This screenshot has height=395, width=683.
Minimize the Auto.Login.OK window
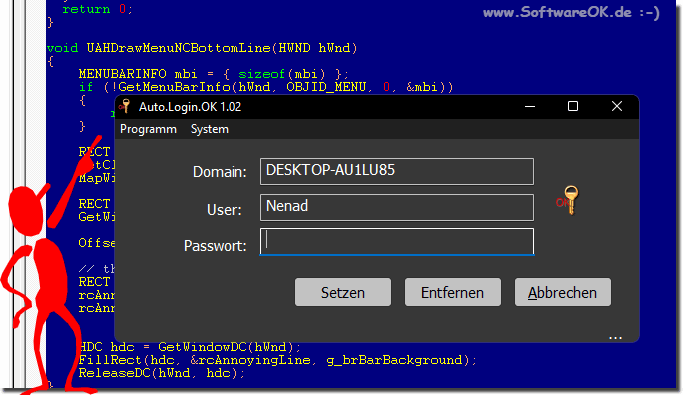pos(530,106)
